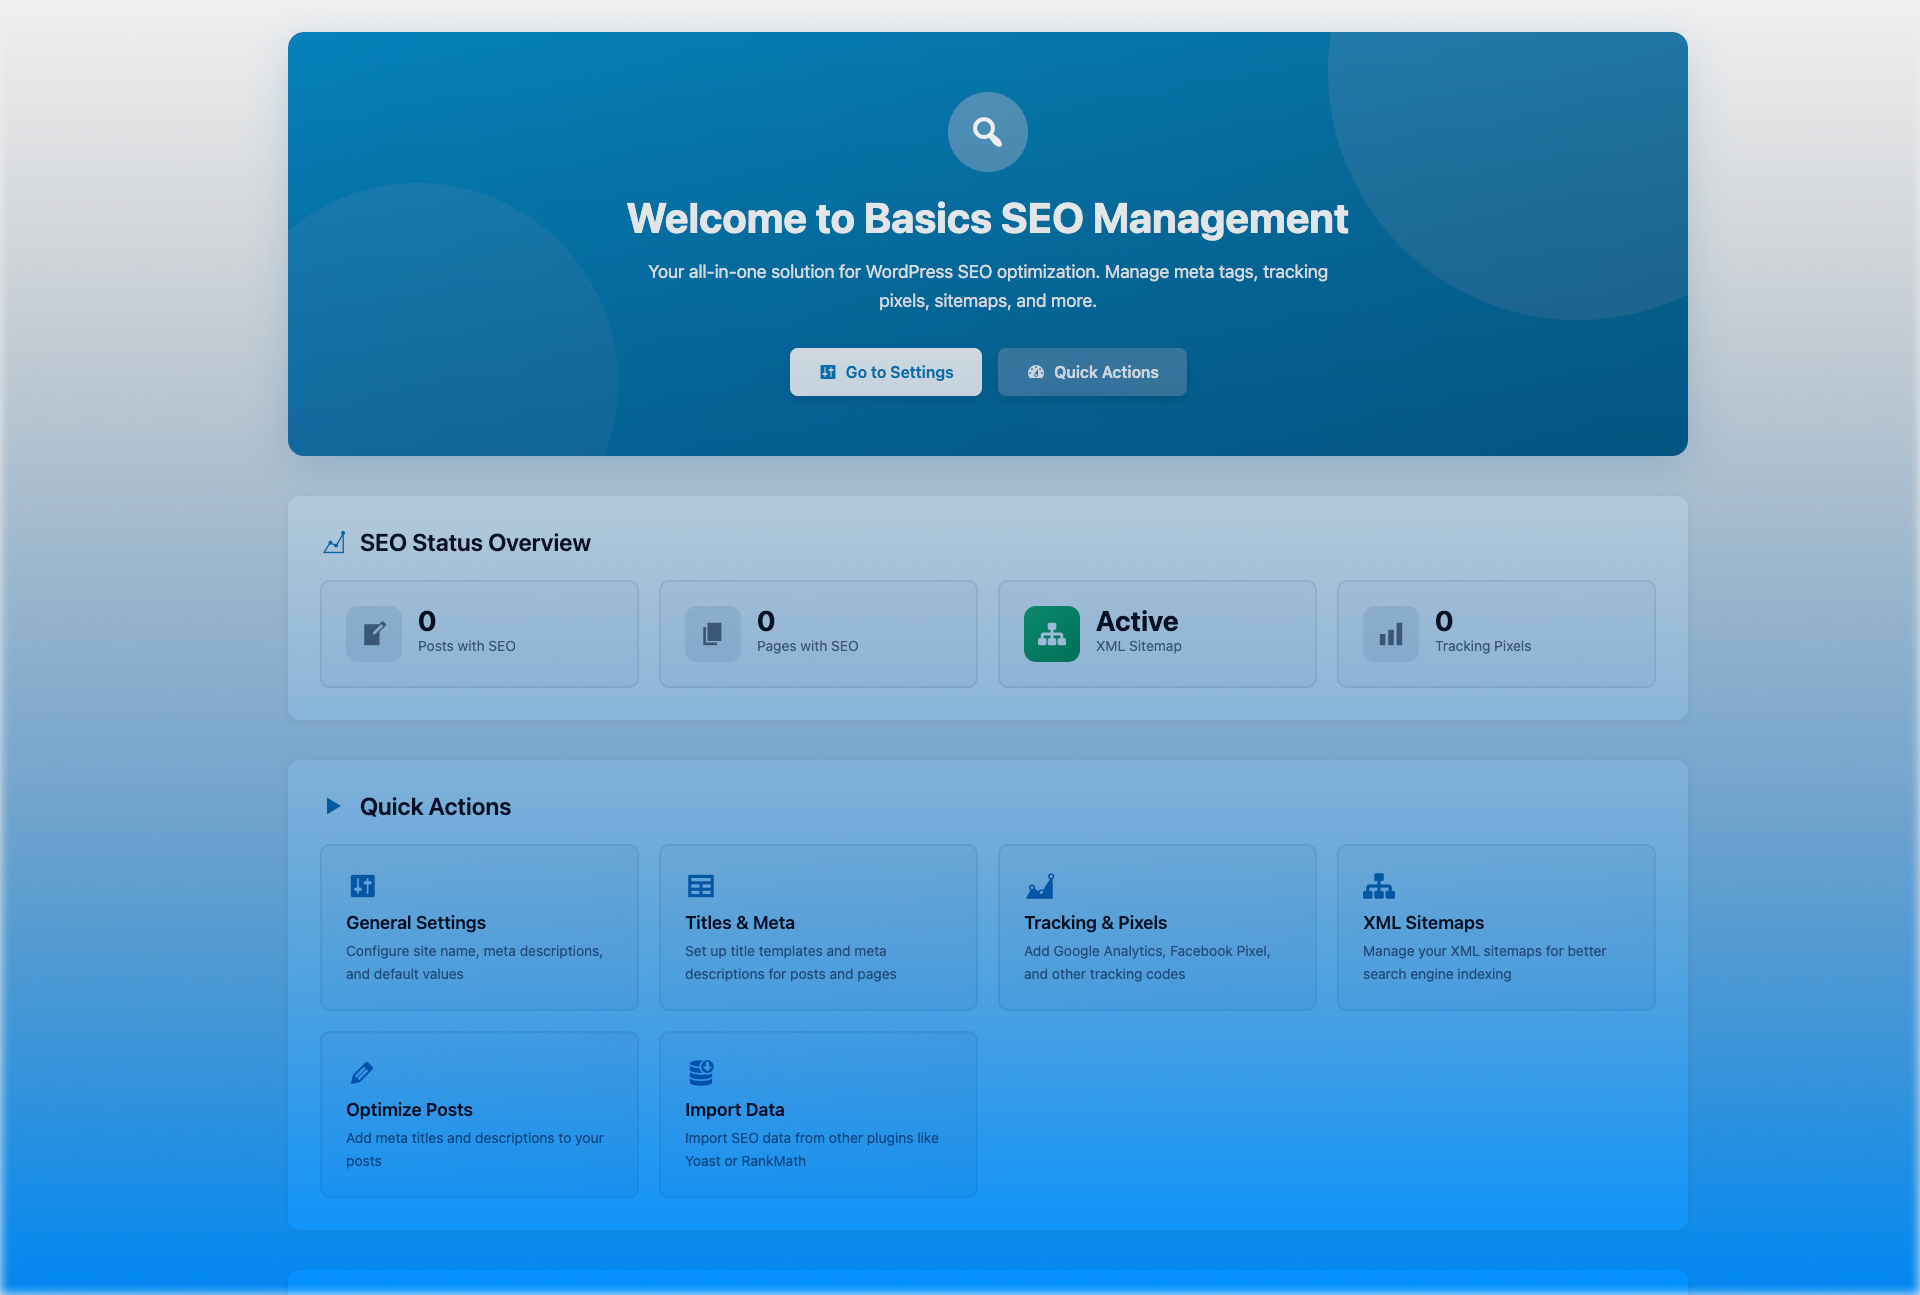
Task: Click the Tracking & Pixels chart icon
Action: (1039, 886)
